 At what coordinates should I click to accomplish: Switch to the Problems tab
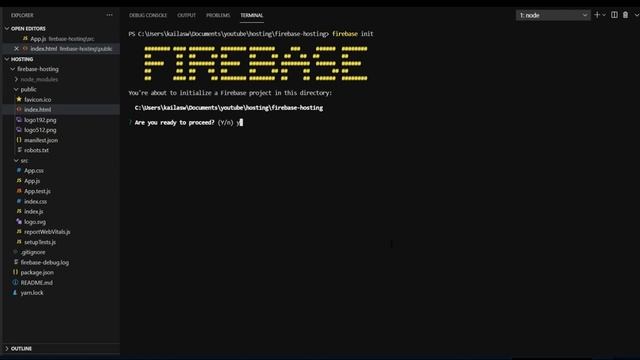point(218,15)
